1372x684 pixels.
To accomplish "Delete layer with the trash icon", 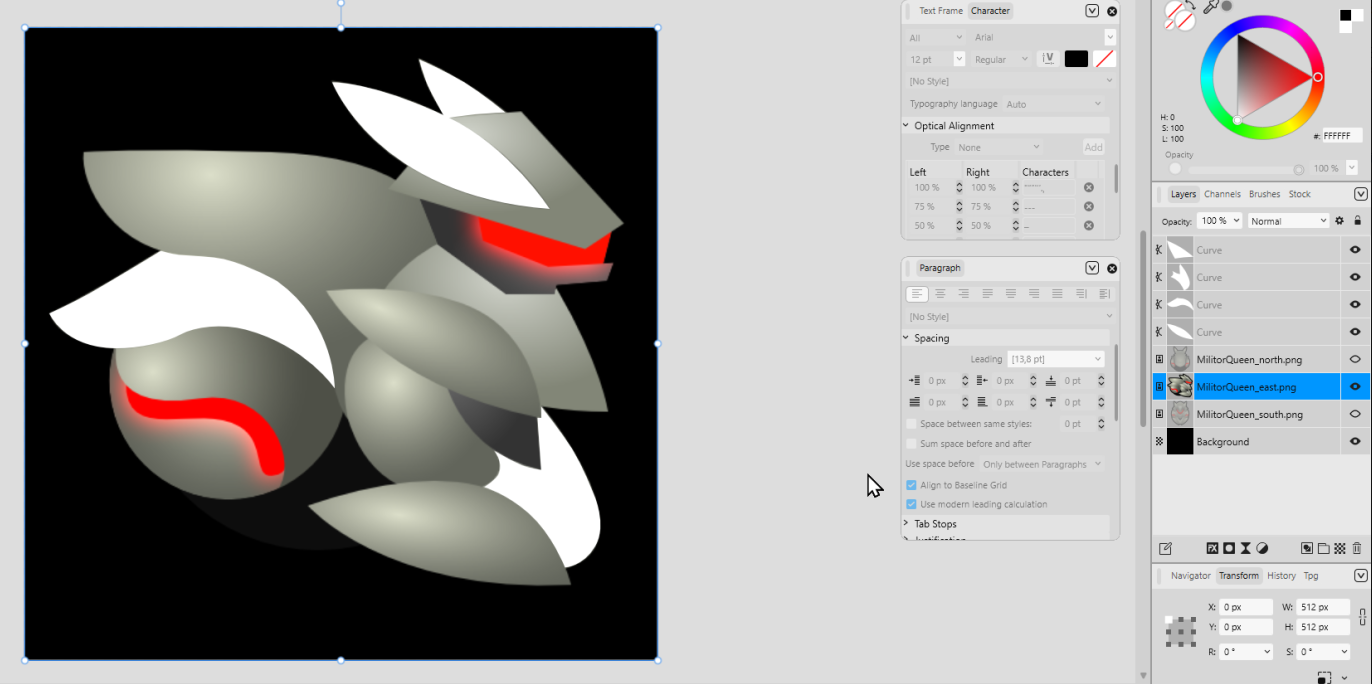I will (x=1357, y=548).
